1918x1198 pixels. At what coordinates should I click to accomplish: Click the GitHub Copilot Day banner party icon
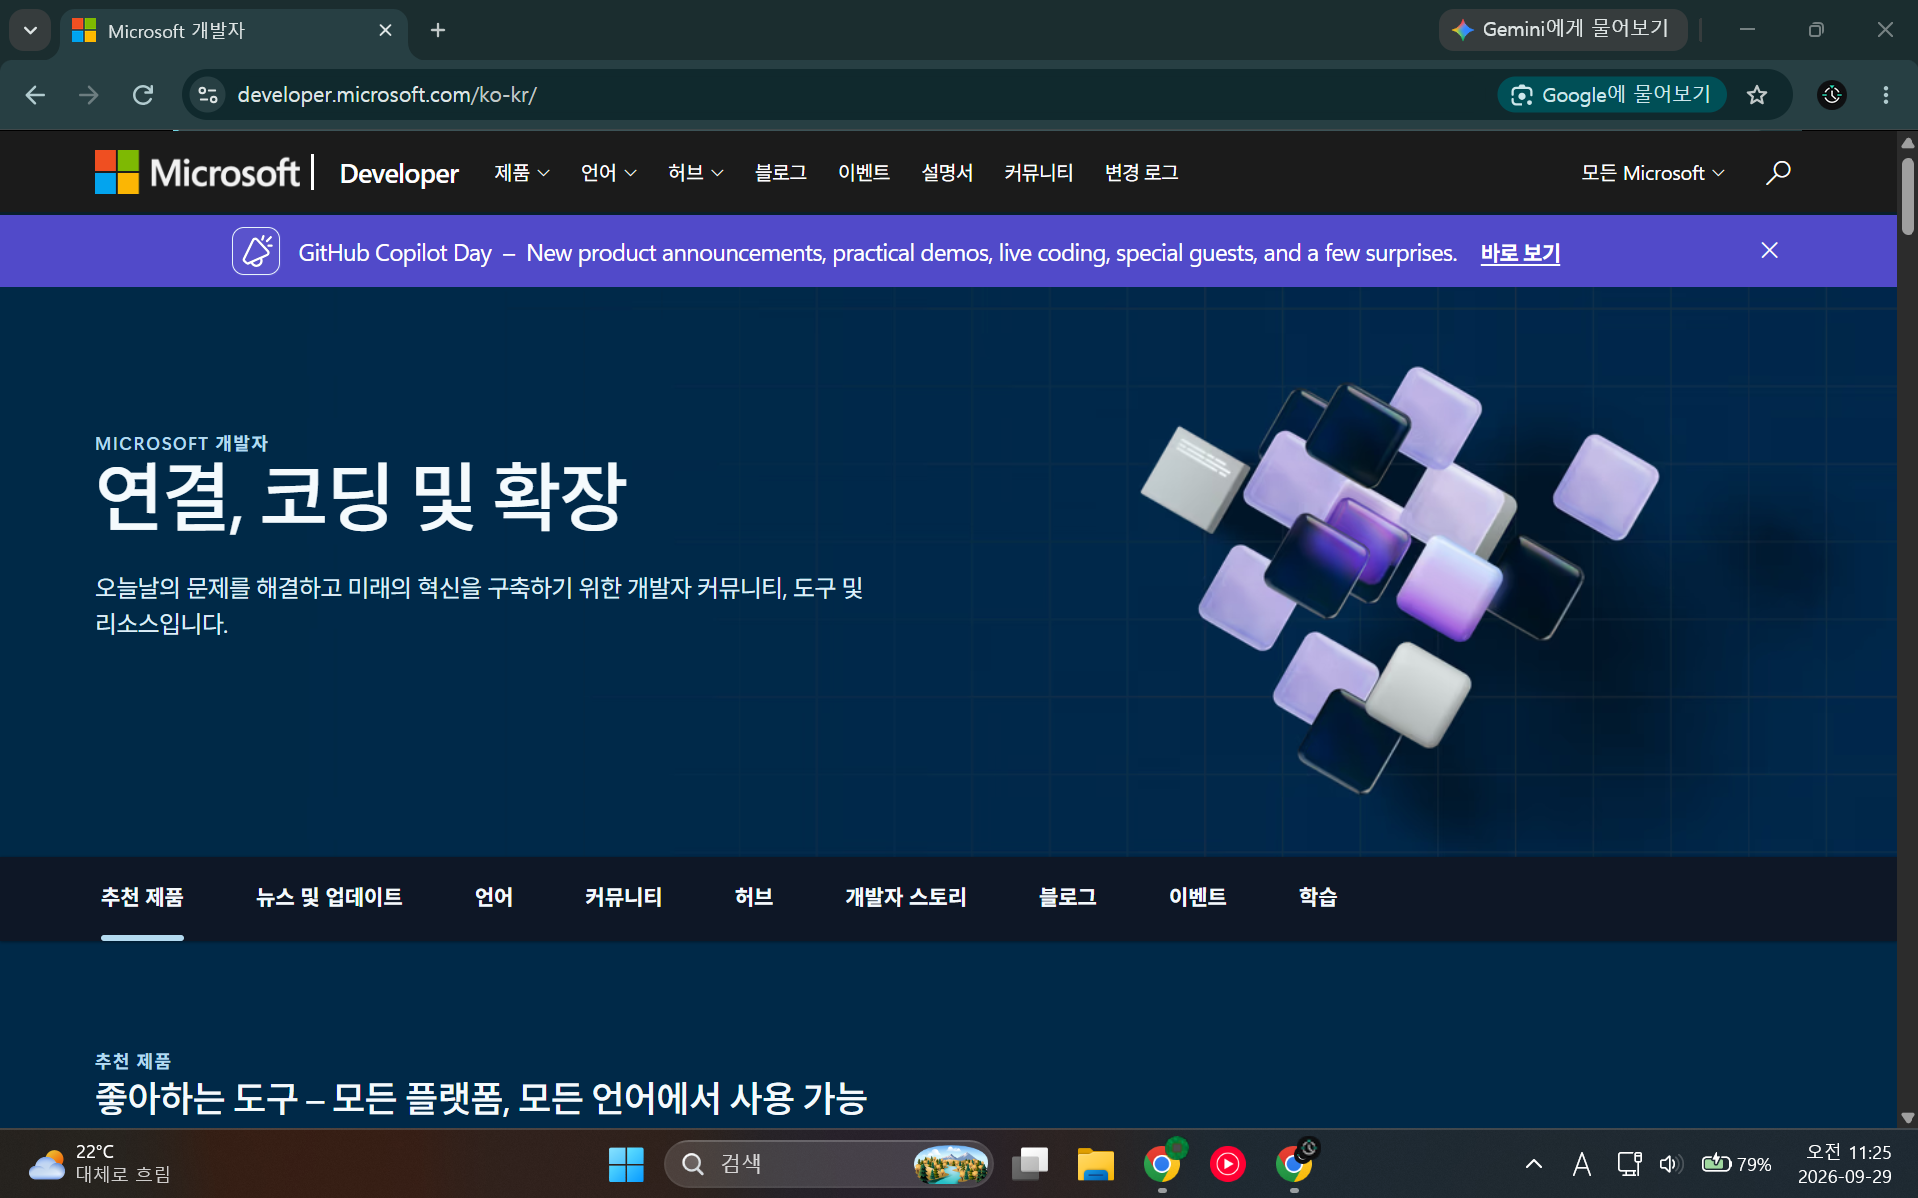point(256,251)
